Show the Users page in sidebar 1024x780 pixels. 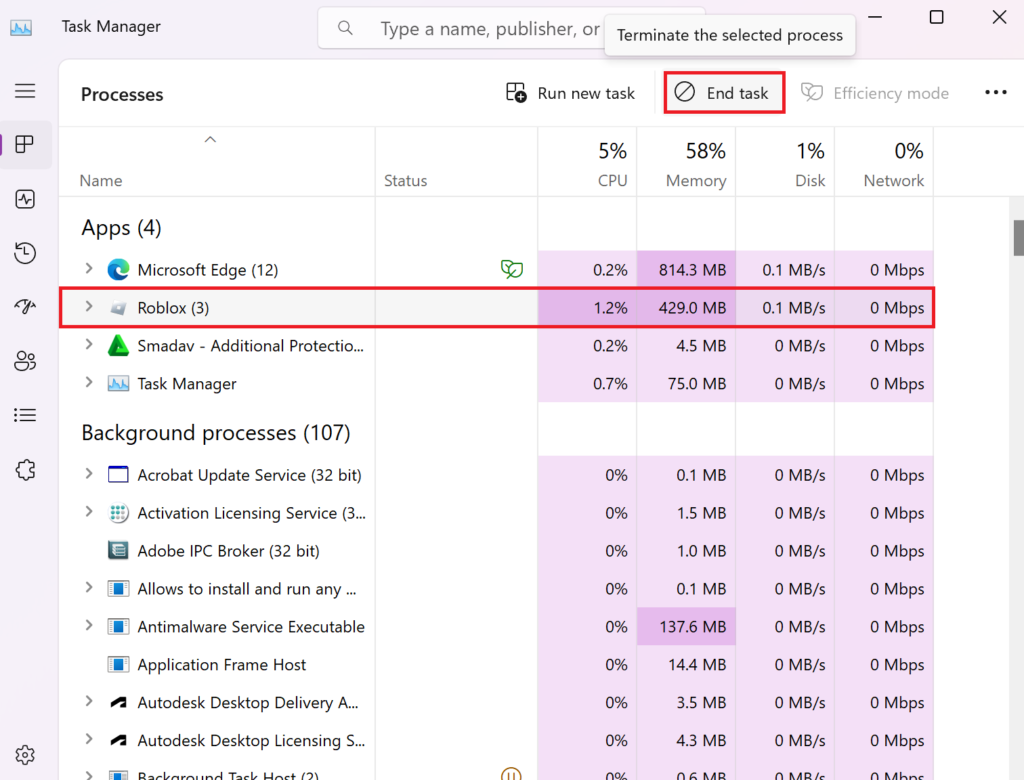(25, 361)
